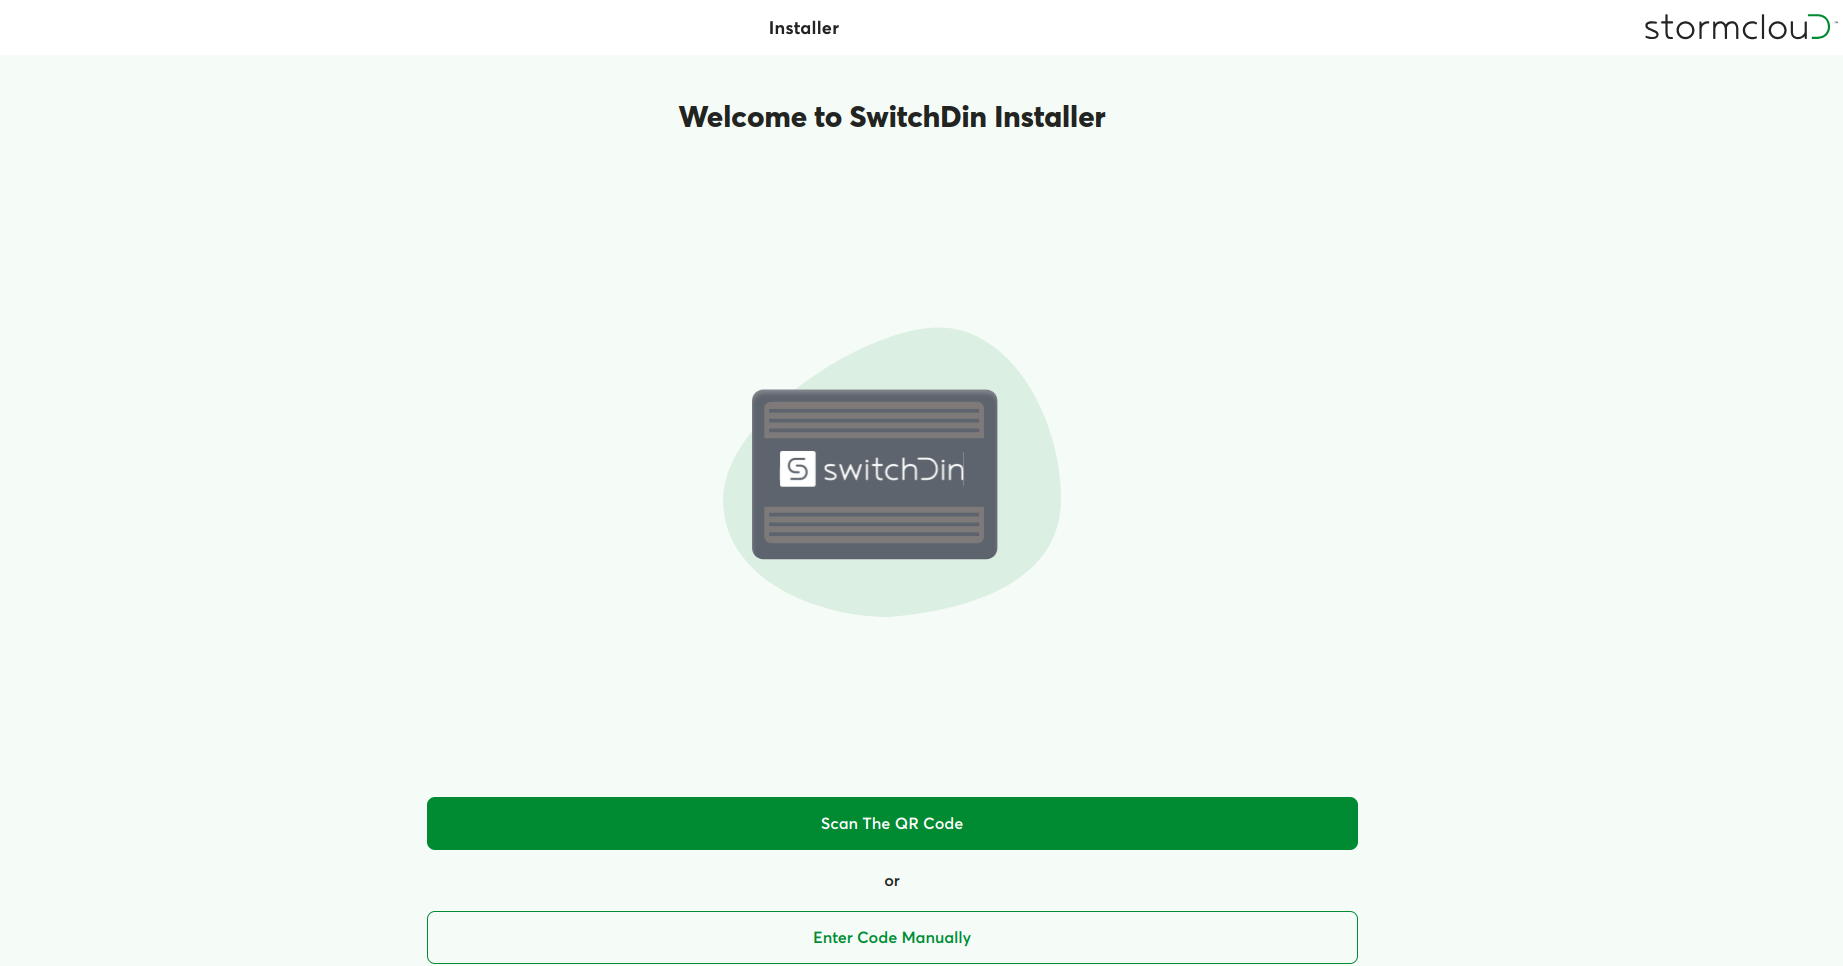Click the grey device illustration body
Screen dimensions: 1843x966
click(x=874, y=474)
